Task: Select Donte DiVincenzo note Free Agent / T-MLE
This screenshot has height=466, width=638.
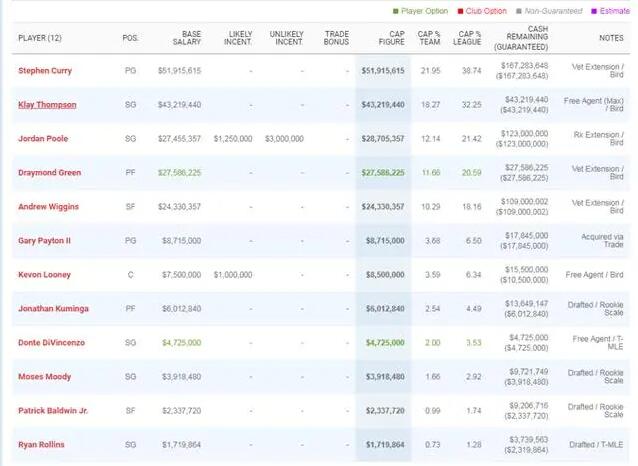Action: [x=598, y=342]
